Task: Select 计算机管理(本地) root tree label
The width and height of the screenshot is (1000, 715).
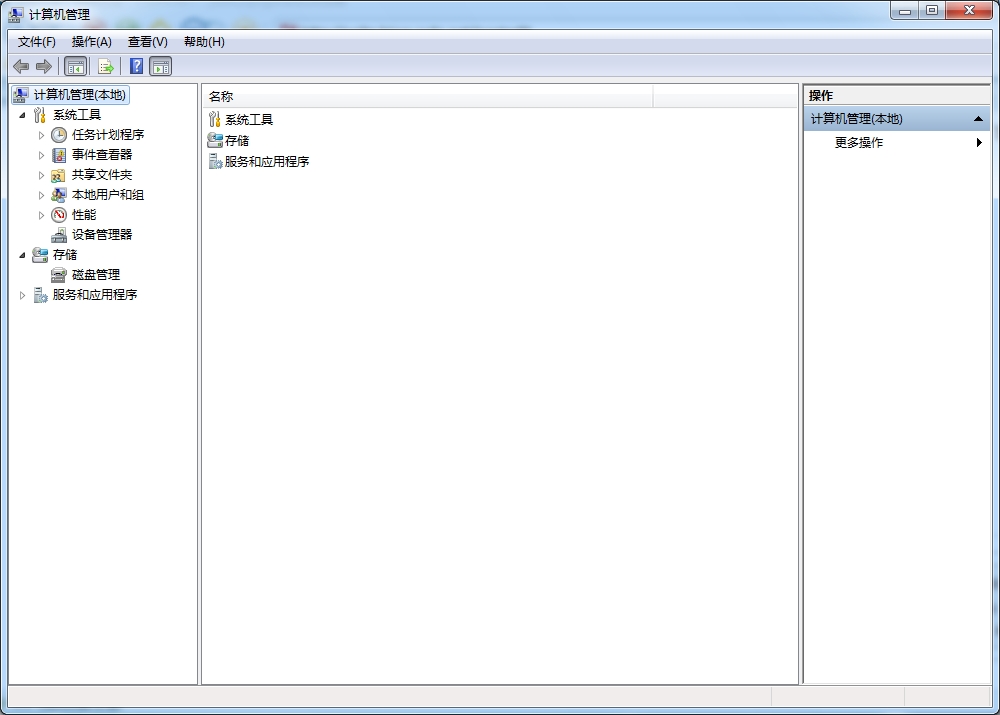Action: [80, 95]
